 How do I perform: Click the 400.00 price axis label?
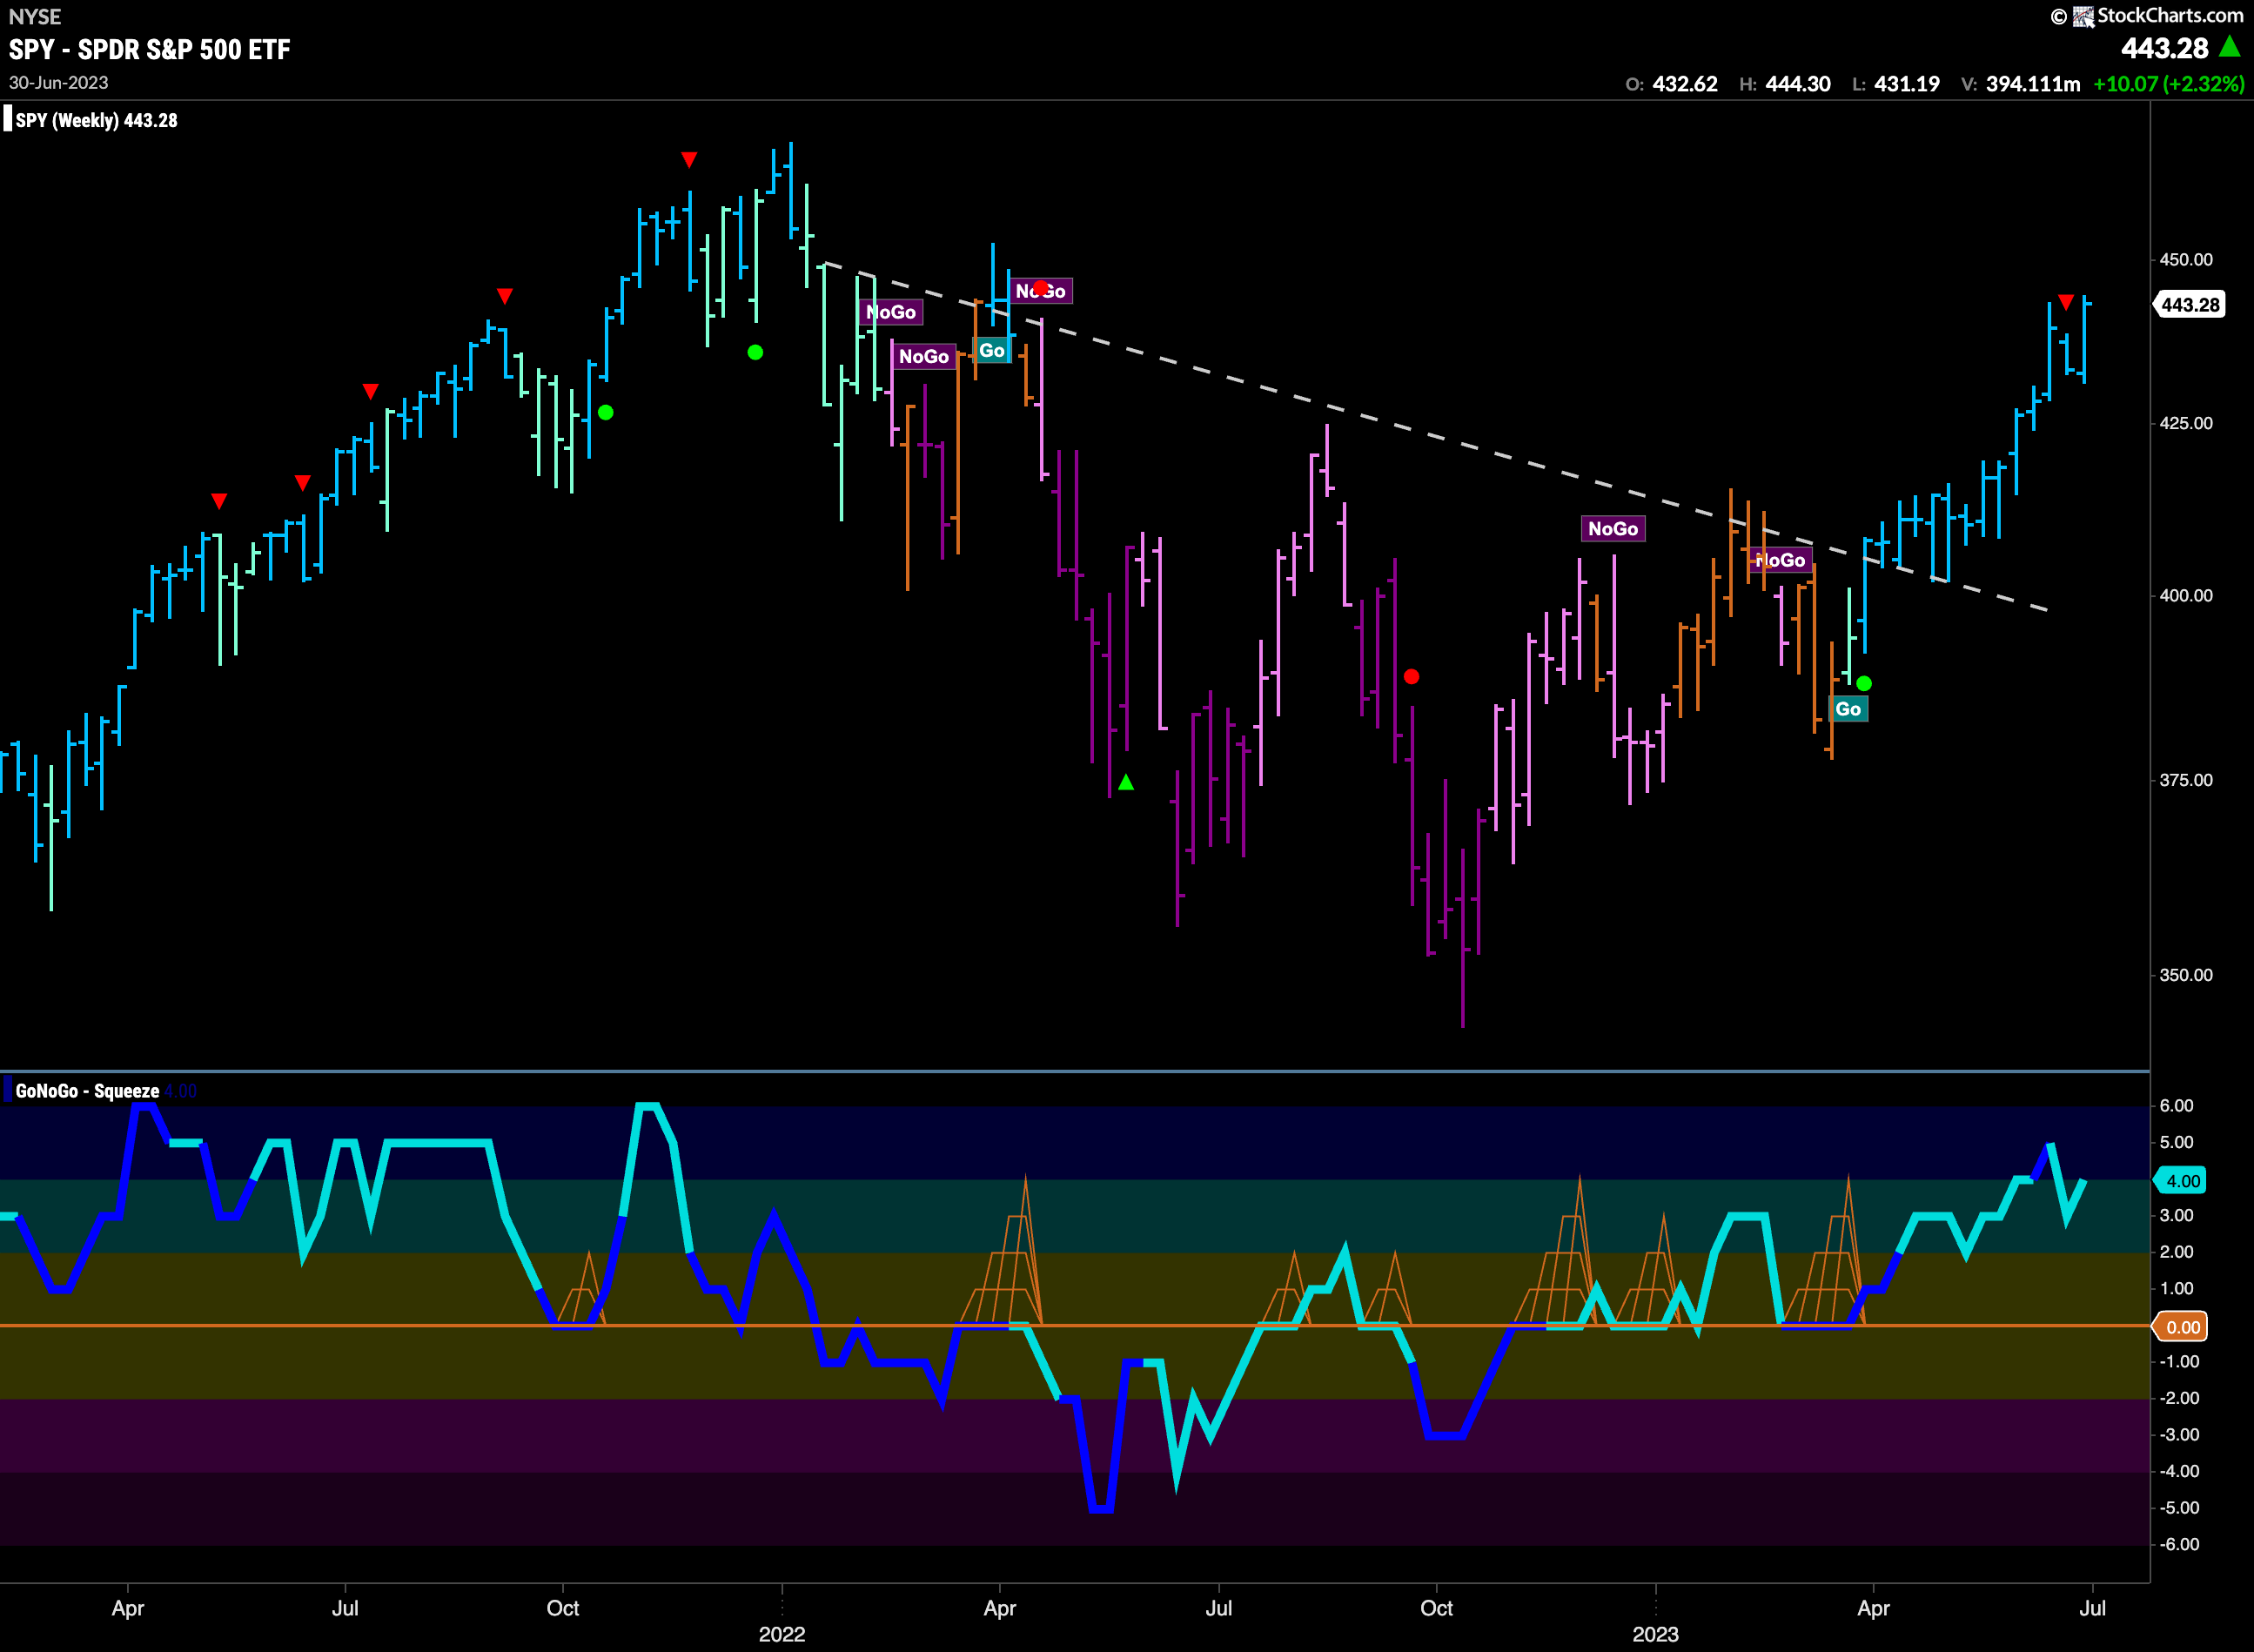[2186, 596]
